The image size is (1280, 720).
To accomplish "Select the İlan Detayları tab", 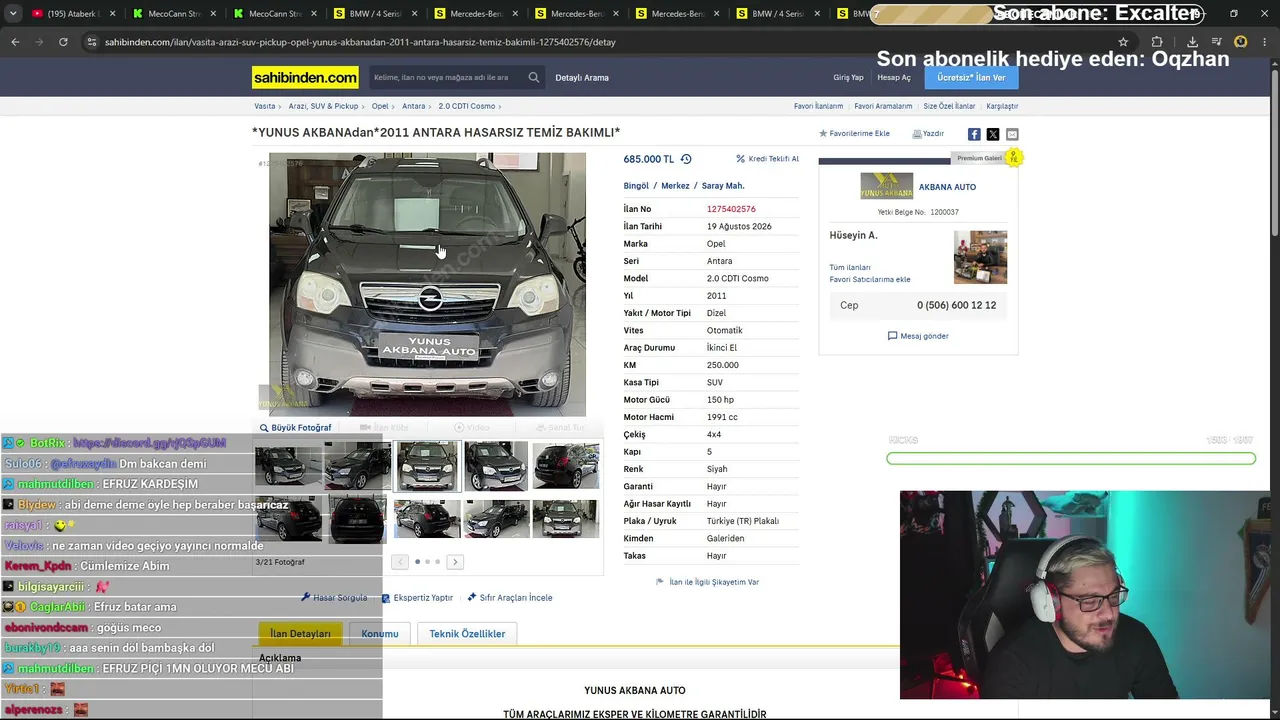I will 300,634.
